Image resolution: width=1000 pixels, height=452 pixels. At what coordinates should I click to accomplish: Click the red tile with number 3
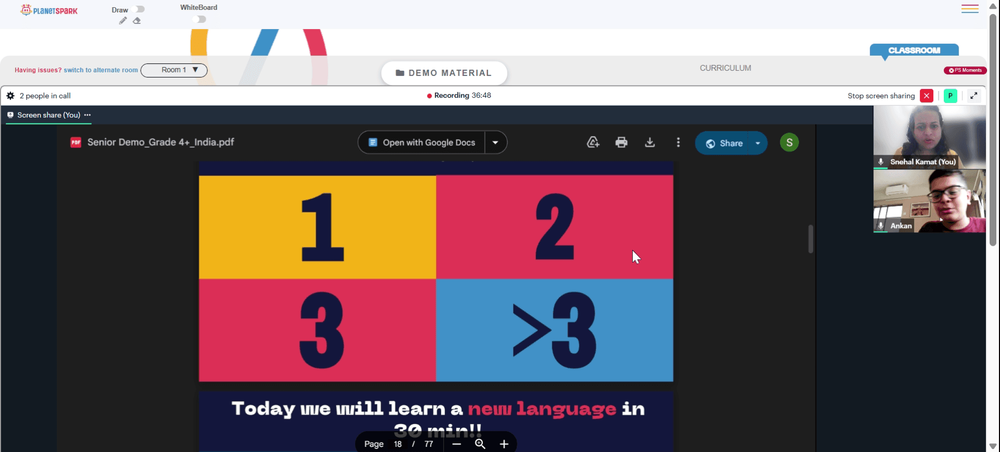coord(318,330)
